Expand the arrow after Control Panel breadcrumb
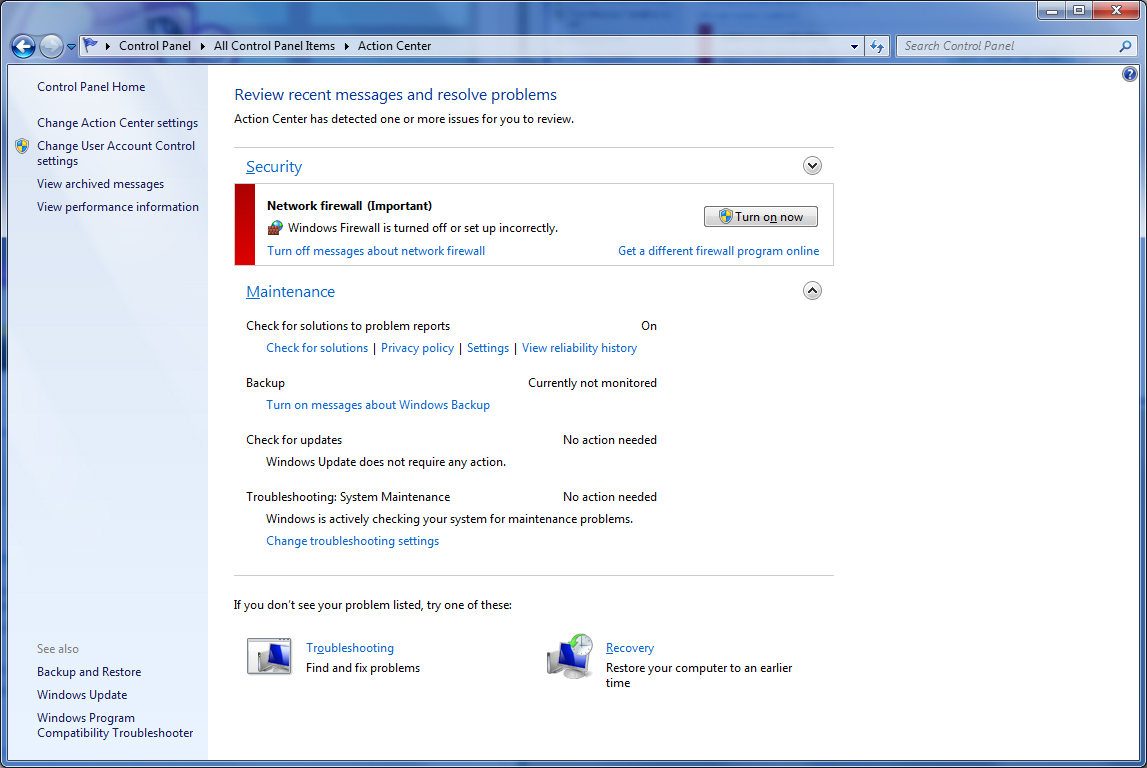Screen dimensions: 1147x768 point(203,46)
